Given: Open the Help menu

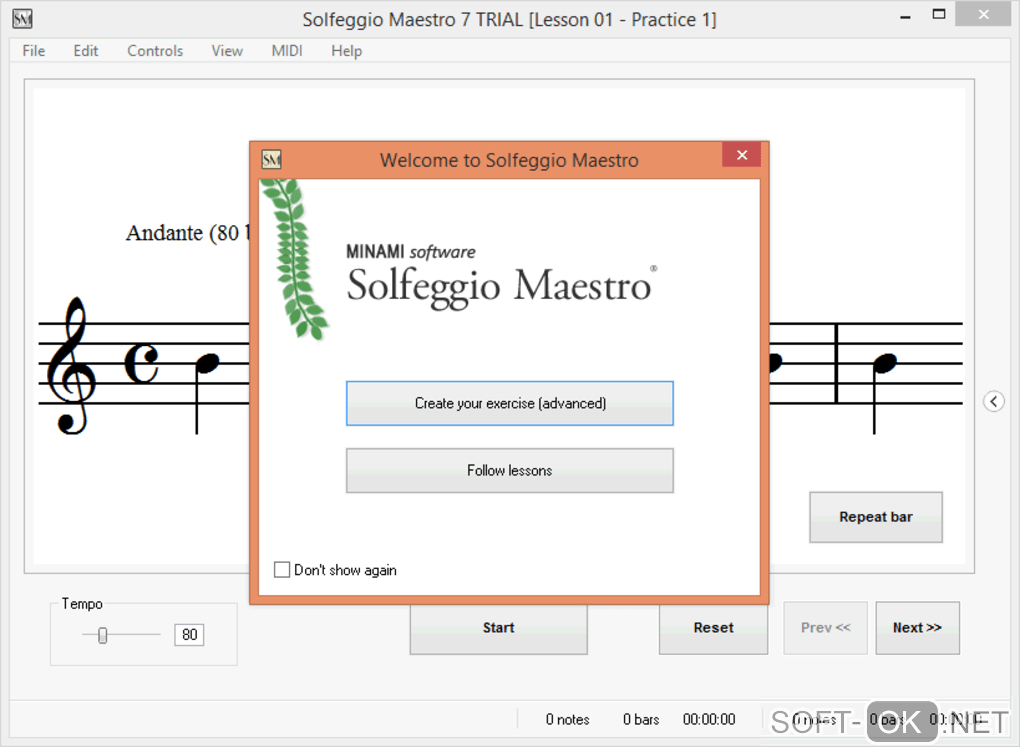Looking at the screenshot, I should pos(346,51).
